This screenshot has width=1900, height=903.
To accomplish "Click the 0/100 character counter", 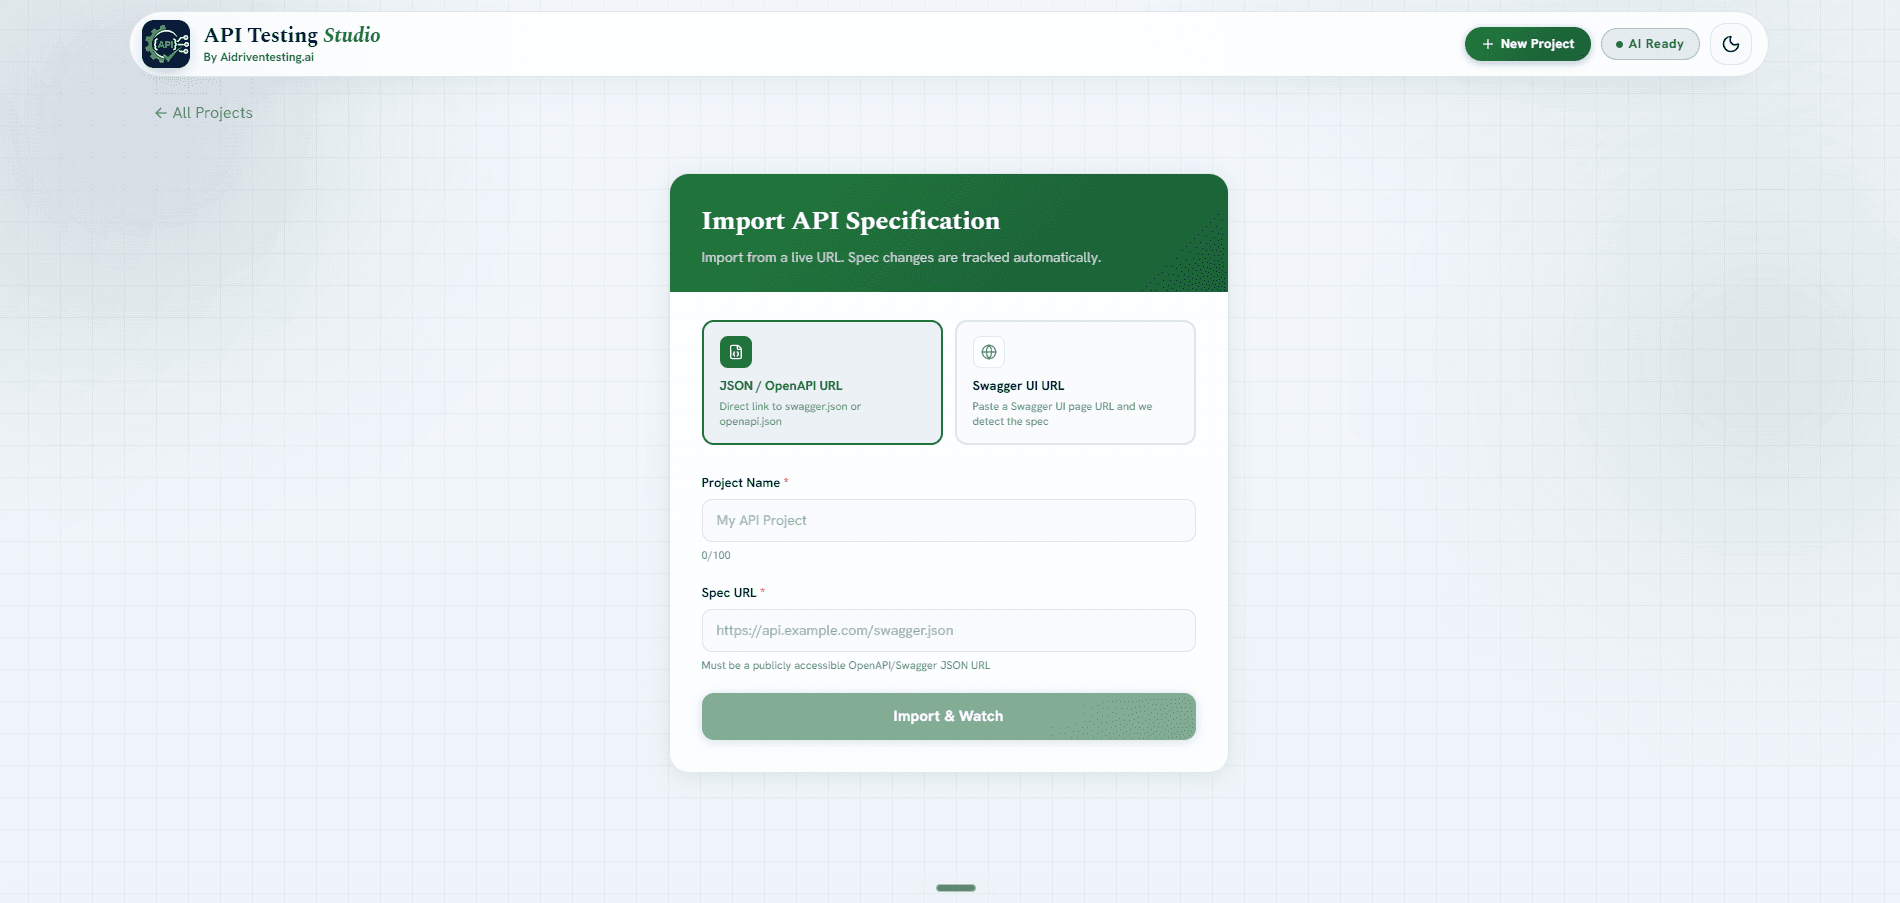I will coord(716,555).
